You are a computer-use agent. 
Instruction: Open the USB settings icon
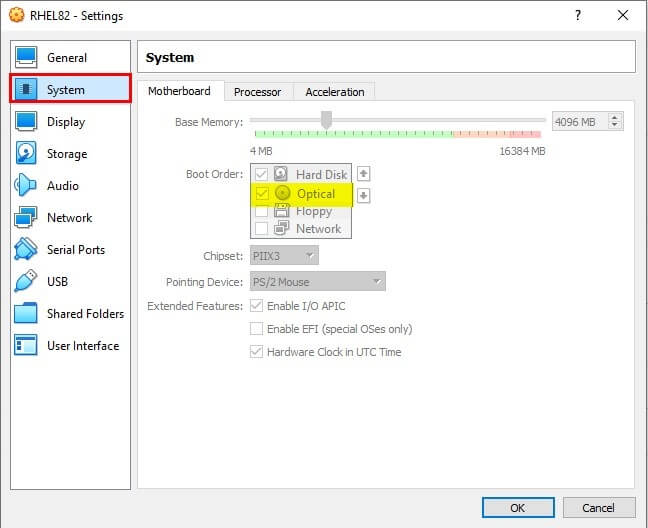coord(26,282)
